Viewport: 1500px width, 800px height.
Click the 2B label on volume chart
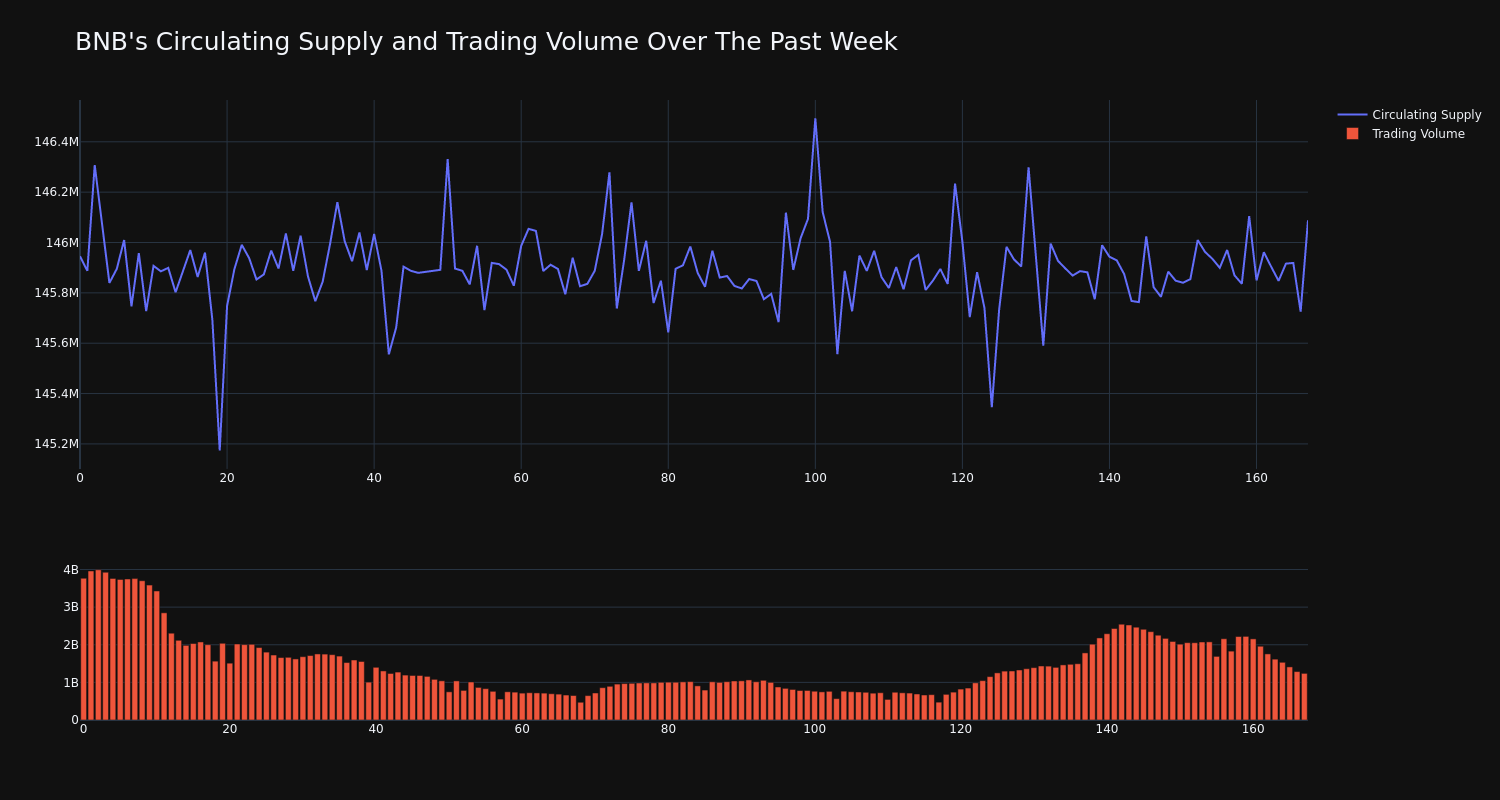click(x=71, y=645)
